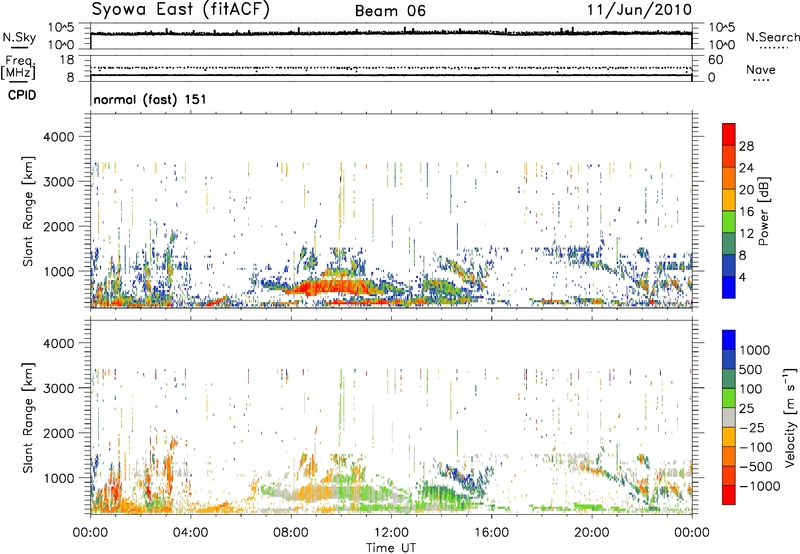Click the 'Beam 06' heading
The height and width of the screenshot is (554, 800).
tap(390, 11)
